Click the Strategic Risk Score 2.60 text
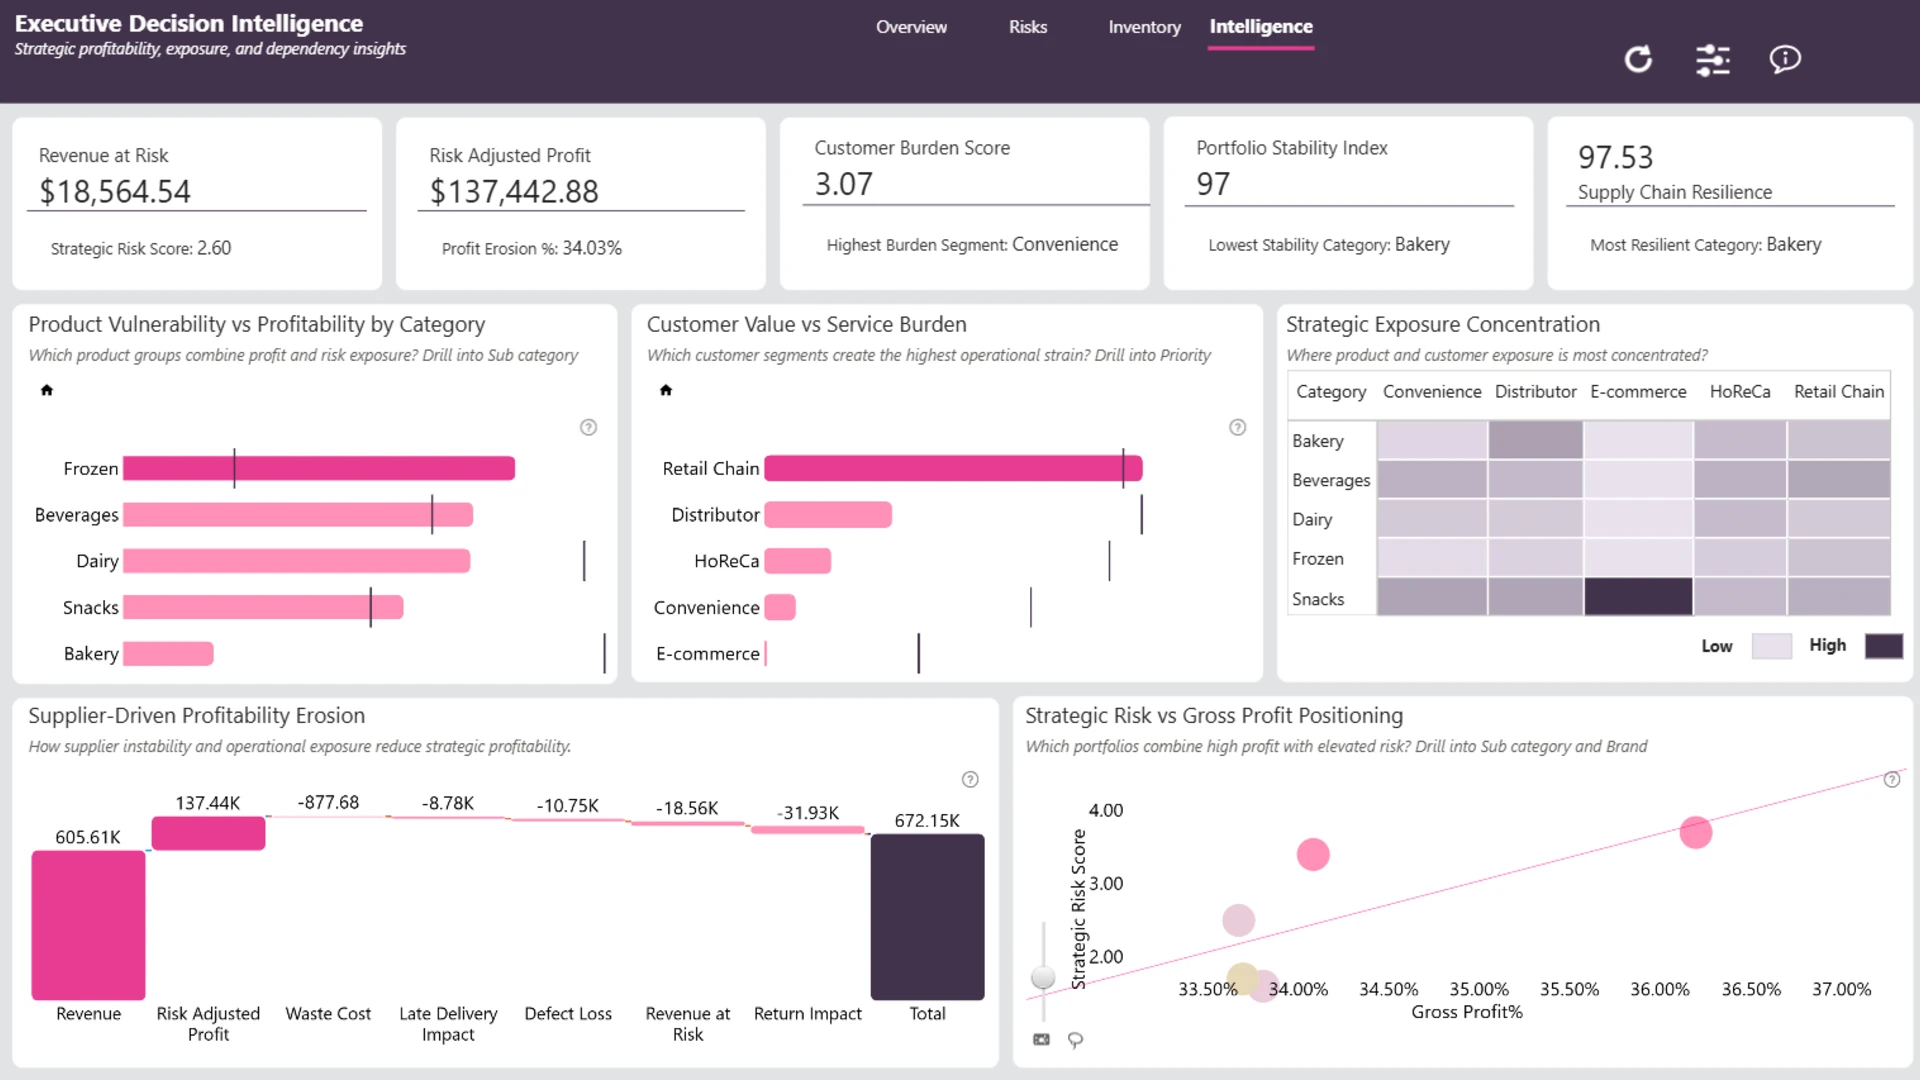The height and width of the screenshot is (1080, 1920). pyautogui.click(x=141, y=248)
